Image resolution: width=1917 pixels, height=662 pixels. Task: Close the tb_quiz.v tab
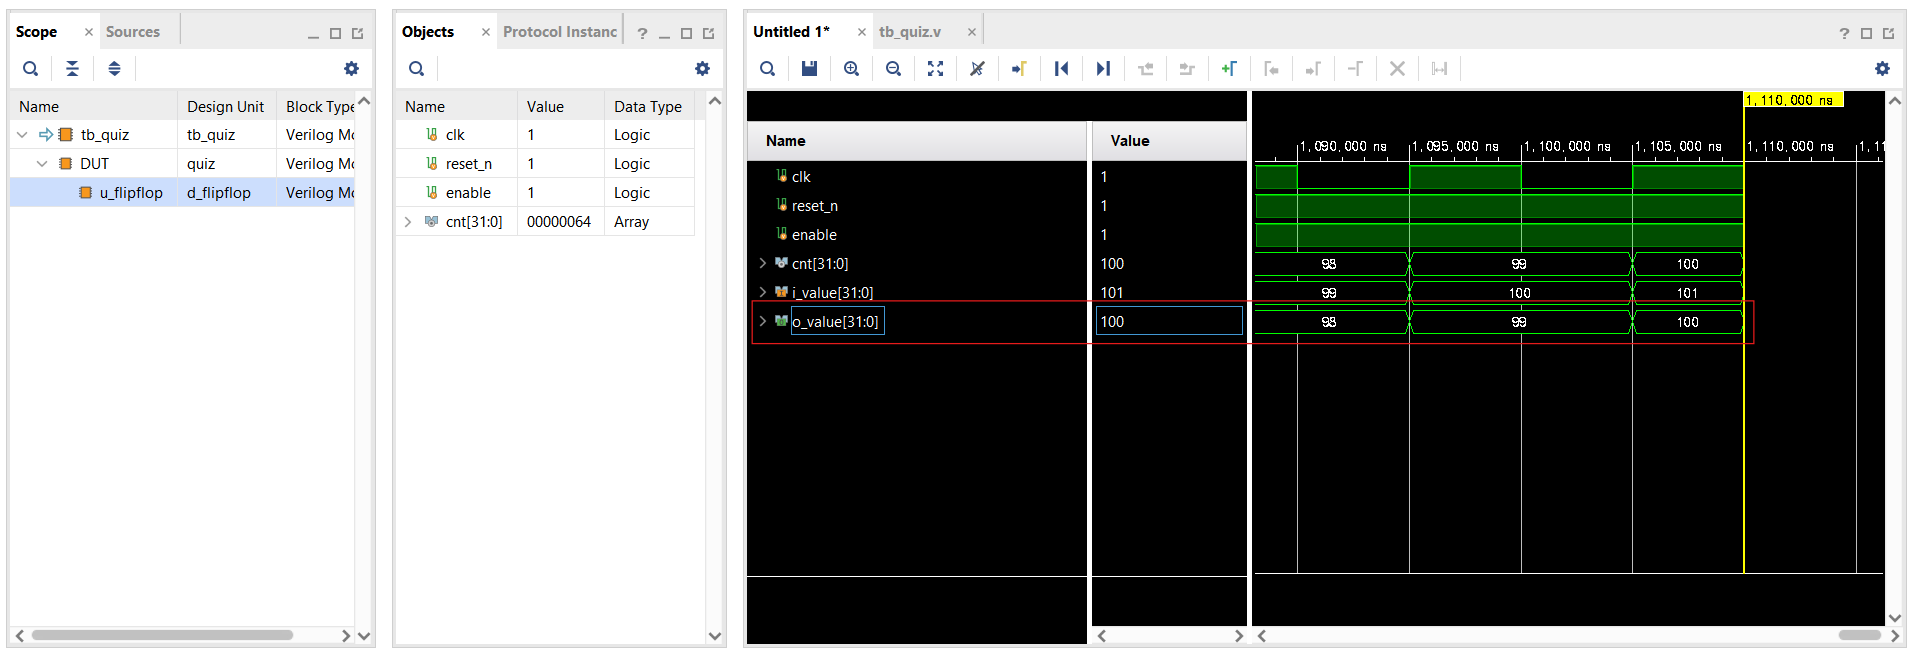point(971,32)
